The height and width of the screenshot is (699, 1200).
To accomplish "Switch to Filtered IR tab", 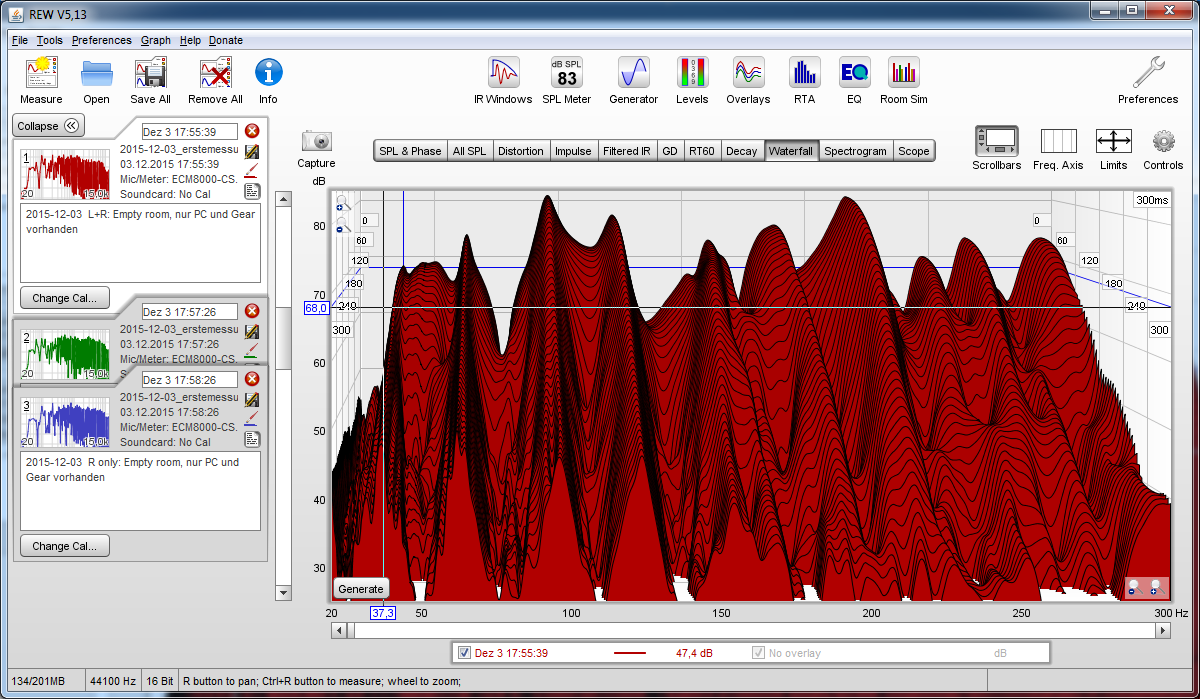I will click(x=627, y=151).
